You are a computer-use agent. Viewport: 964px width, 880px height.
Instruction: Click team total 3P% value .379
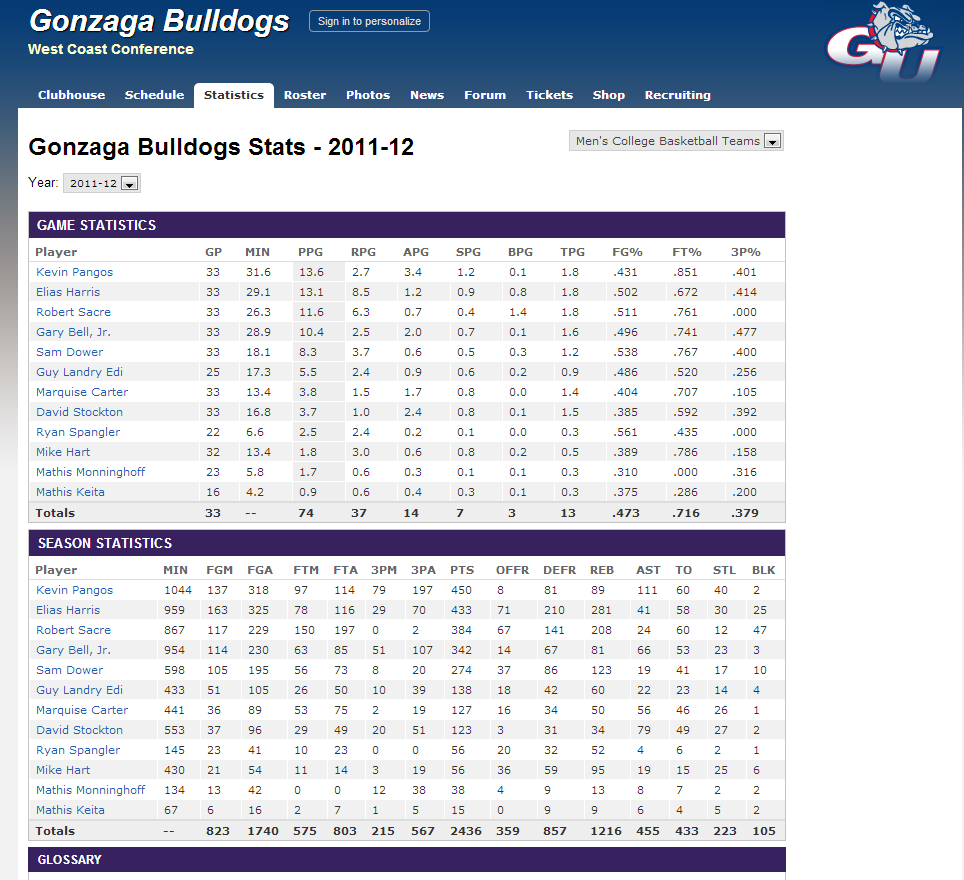[x=746, y=513]
